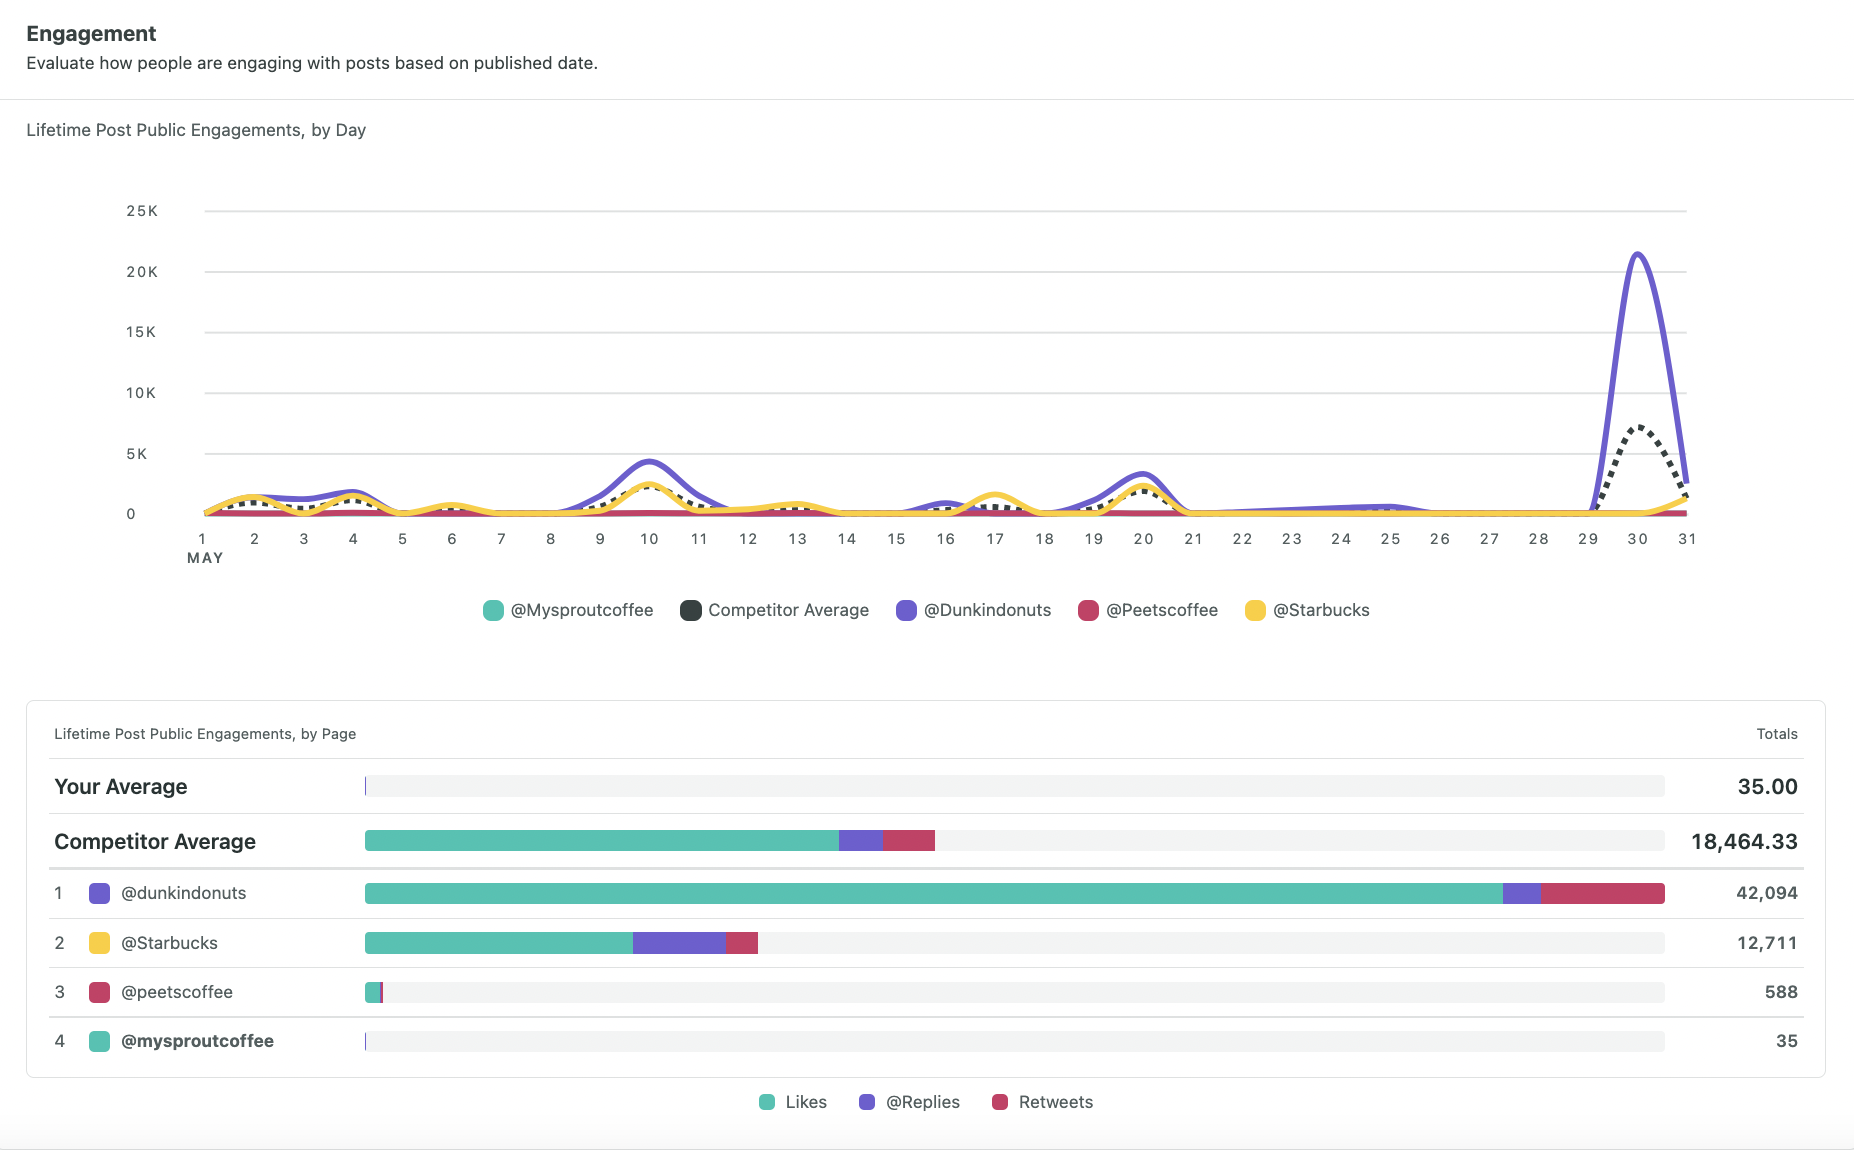
Task: Expand details for the @peetscoffee row
Action: (176, 991)
